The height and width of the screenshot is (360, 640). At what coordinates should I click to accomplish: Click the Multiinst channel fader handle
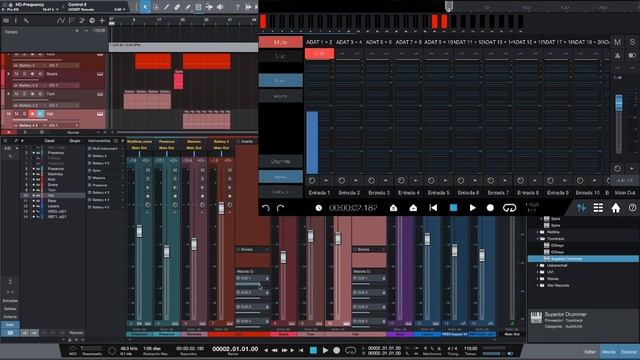click(139, 231)
